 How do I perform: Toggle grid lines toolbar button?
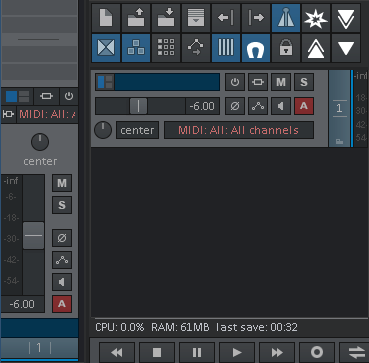coord(226,48)
